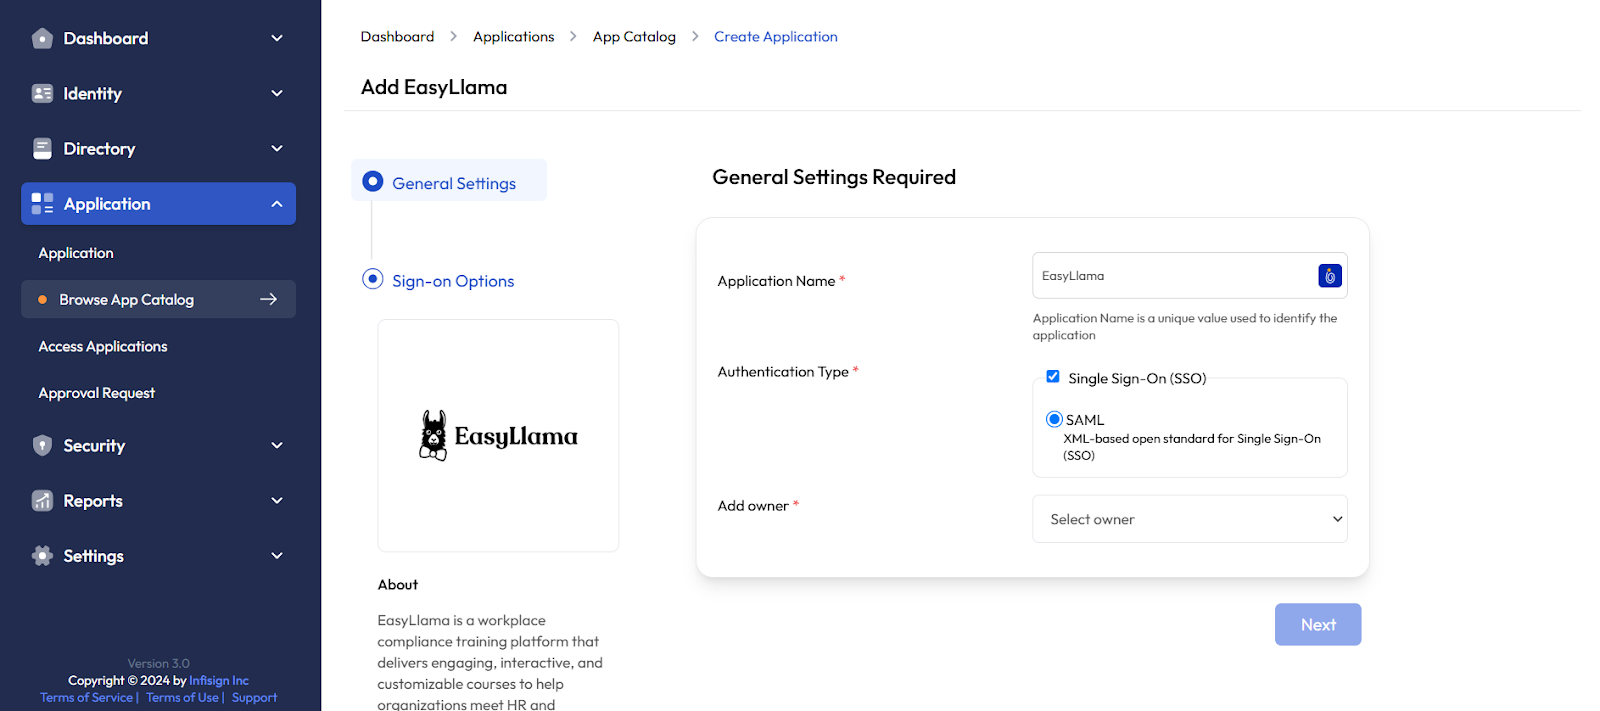Go to Applications breadcrumb link
Image resolution: width=1600 pixels, height=711 pixels.
513,36
